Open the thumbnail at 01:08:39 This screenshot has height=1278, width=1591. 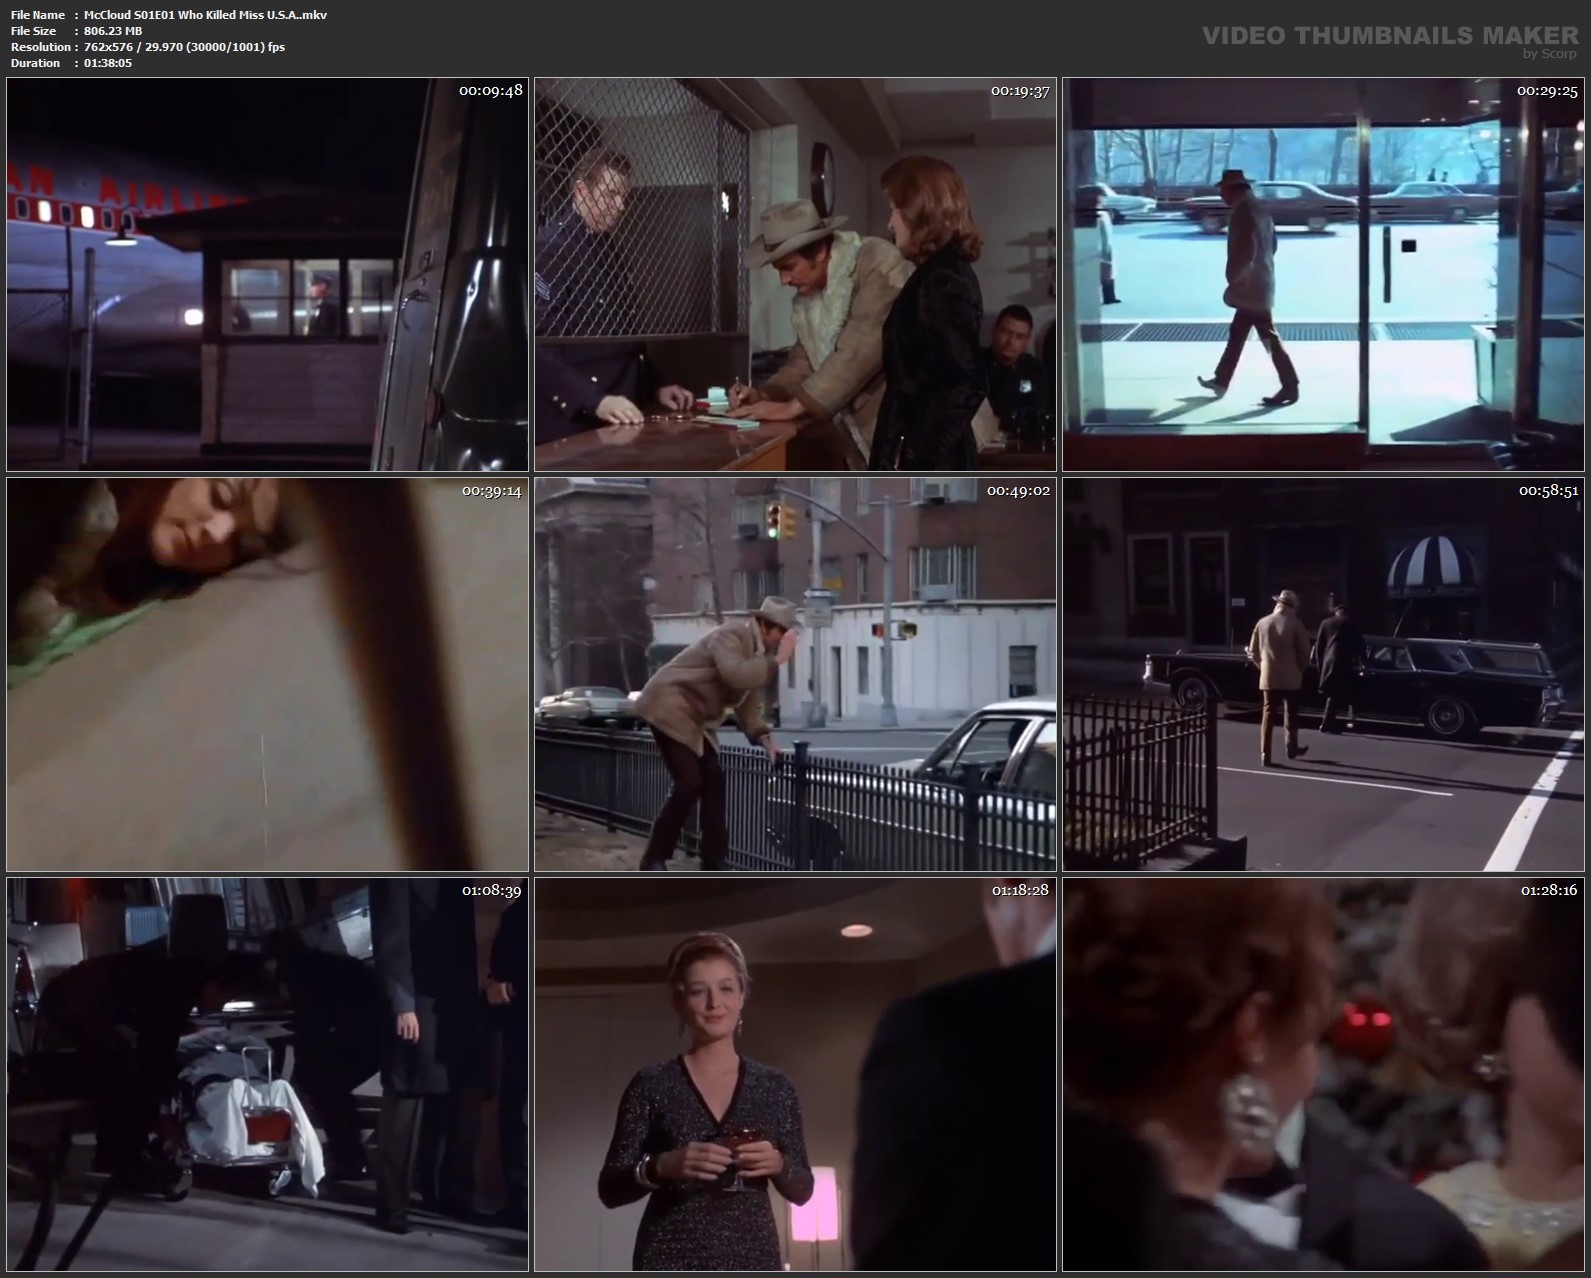click(x=267, y=1074)
